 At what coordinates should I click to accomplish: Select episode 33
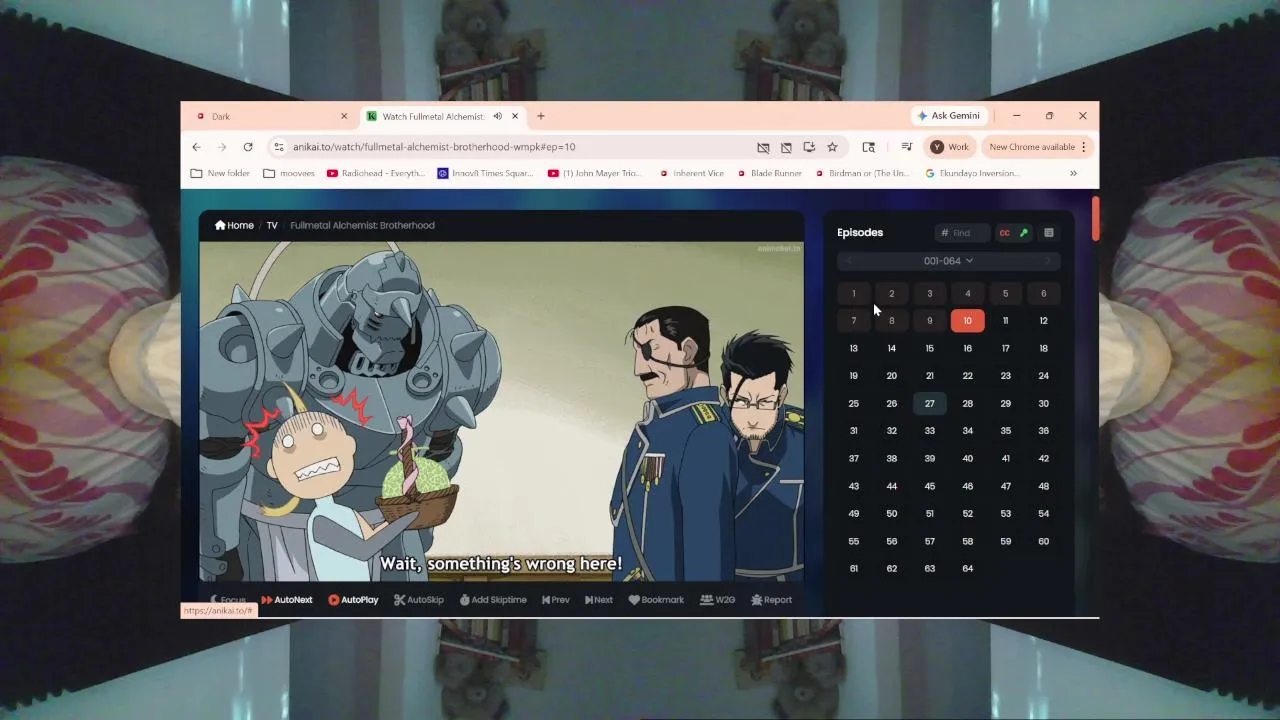pos(929,431)
